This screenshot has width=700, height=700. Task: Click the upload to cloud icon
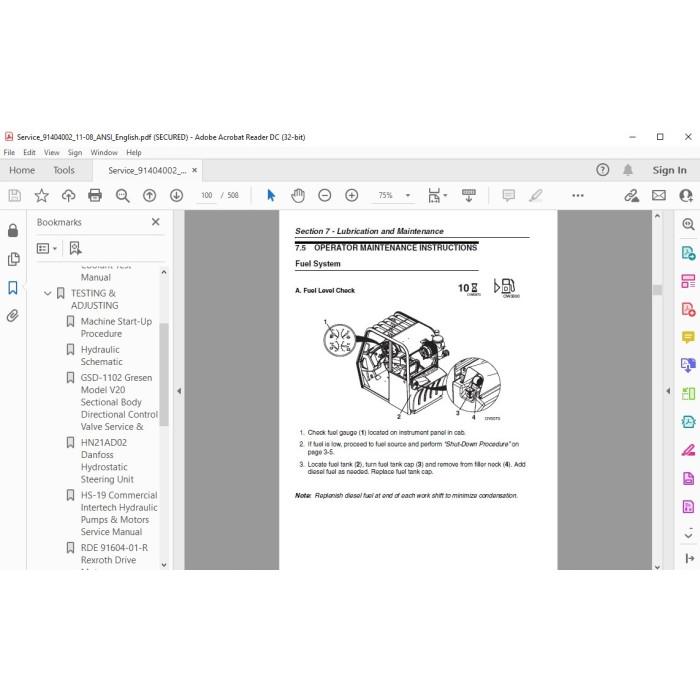click(68, 196)
